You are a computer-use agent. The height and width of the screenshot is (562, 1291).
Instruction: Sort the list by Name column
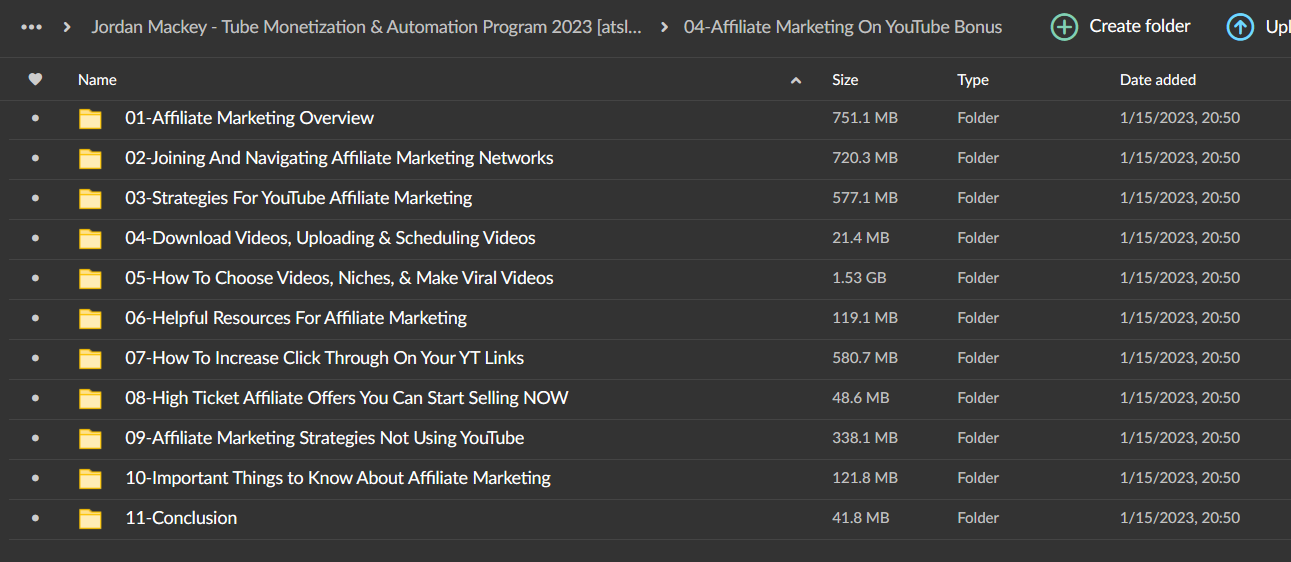97,80
